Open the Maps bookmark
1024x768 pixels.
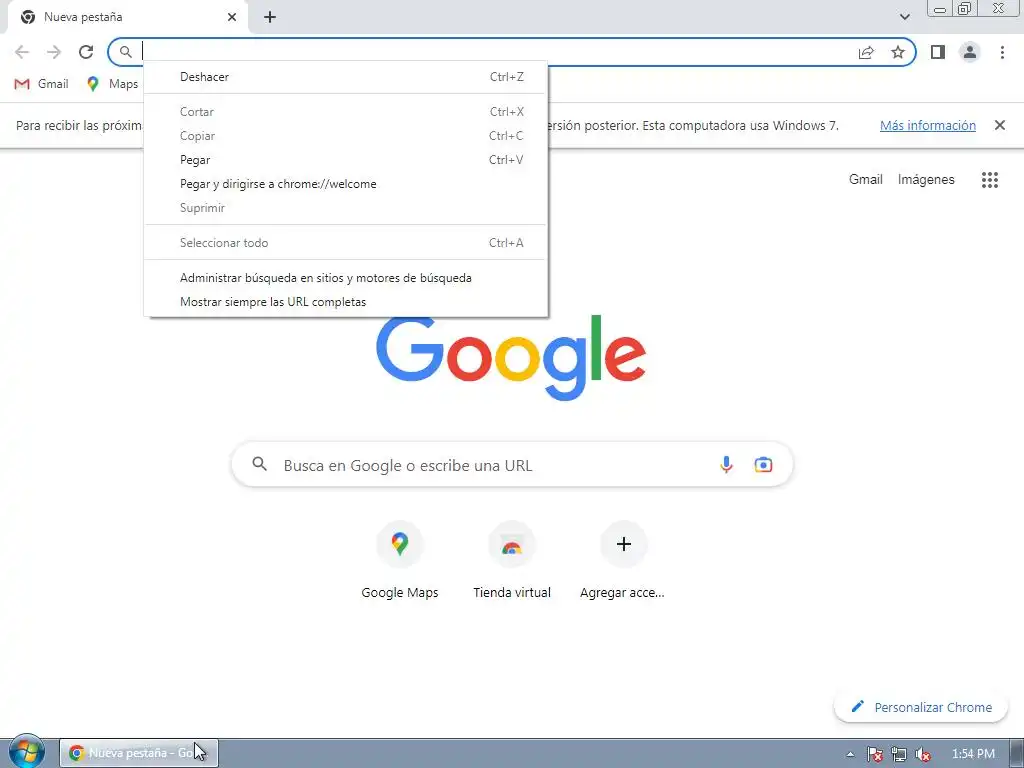tap(112, 84)
